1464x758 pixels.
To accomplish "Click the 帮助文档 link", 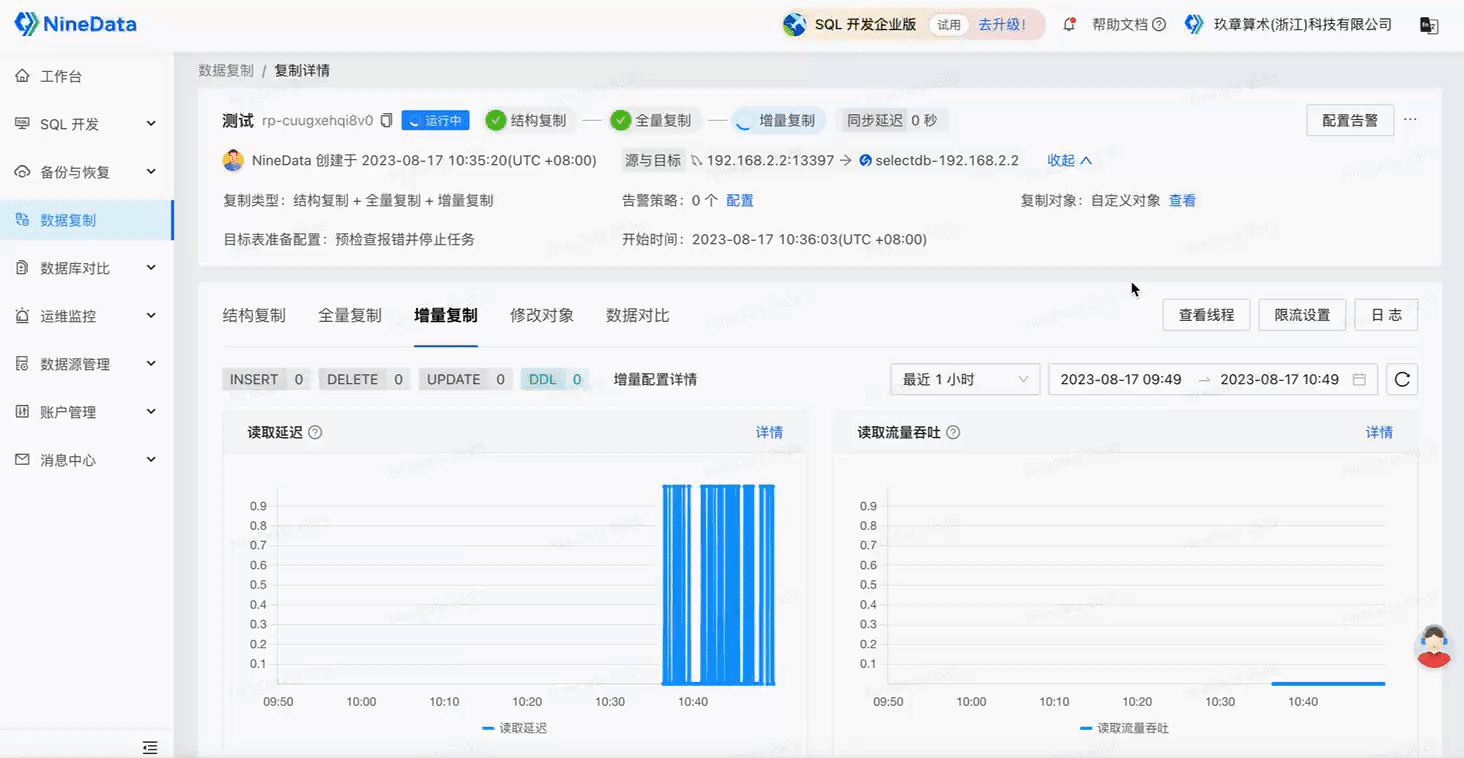I will (x=1120, y=24).
